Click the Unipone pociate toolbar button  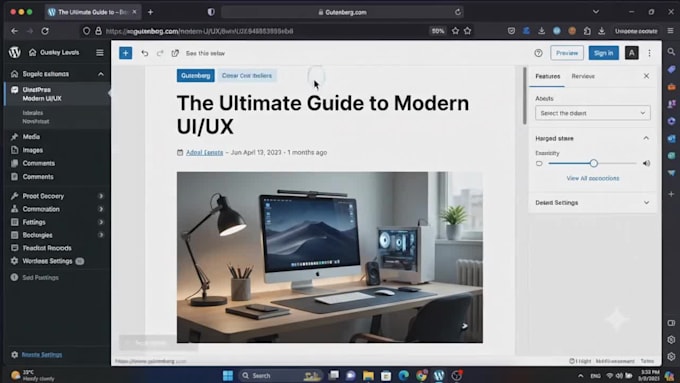[x=636, y=31]
